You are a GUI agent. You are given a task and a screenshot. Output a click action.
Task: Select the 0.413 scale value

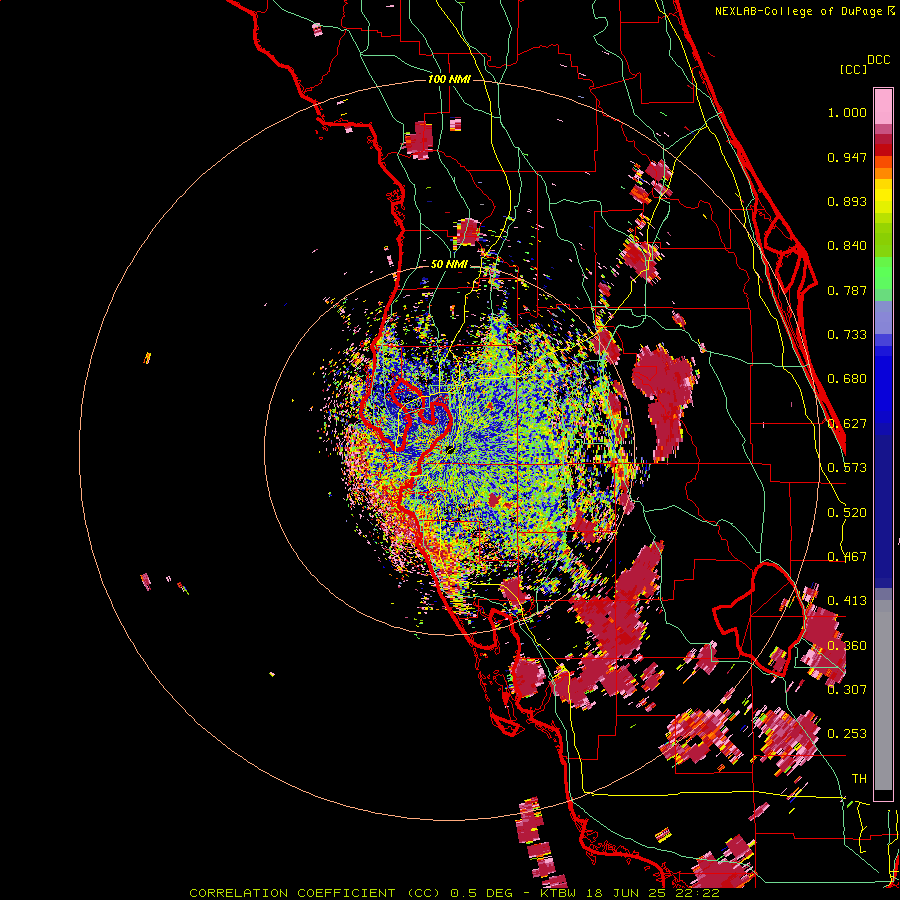click(847, 601)
